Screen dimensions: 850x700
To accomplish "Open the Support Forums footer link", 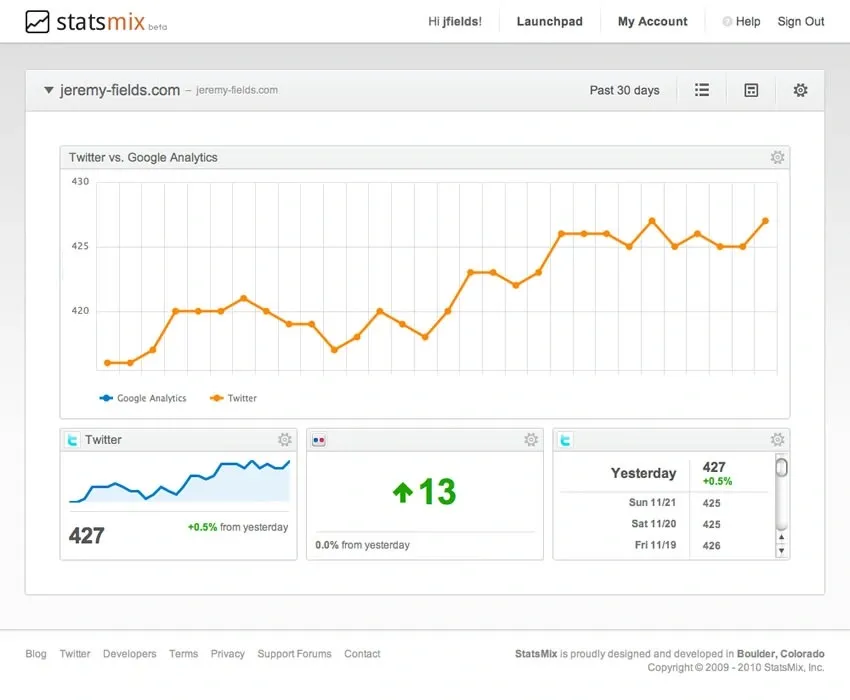I will tap(294, 654).
